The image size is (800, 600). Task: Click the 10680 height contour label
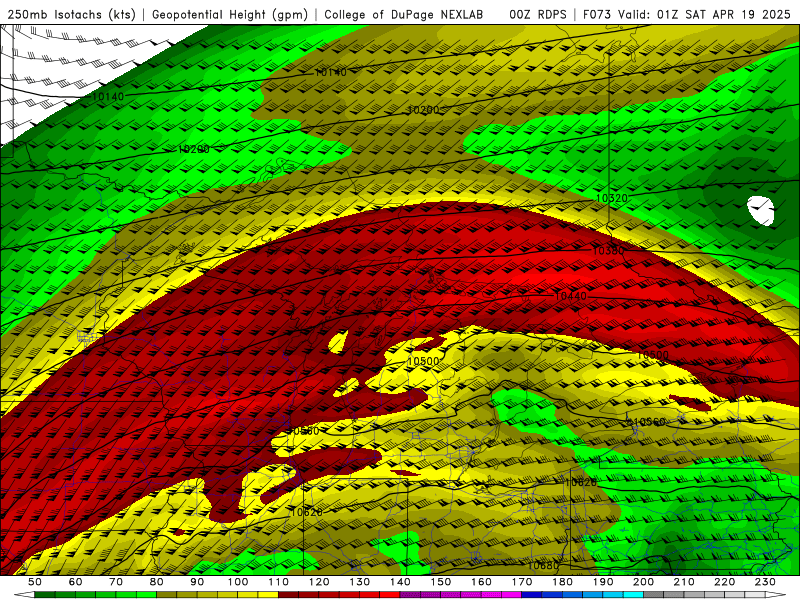(x=543, y=566)
